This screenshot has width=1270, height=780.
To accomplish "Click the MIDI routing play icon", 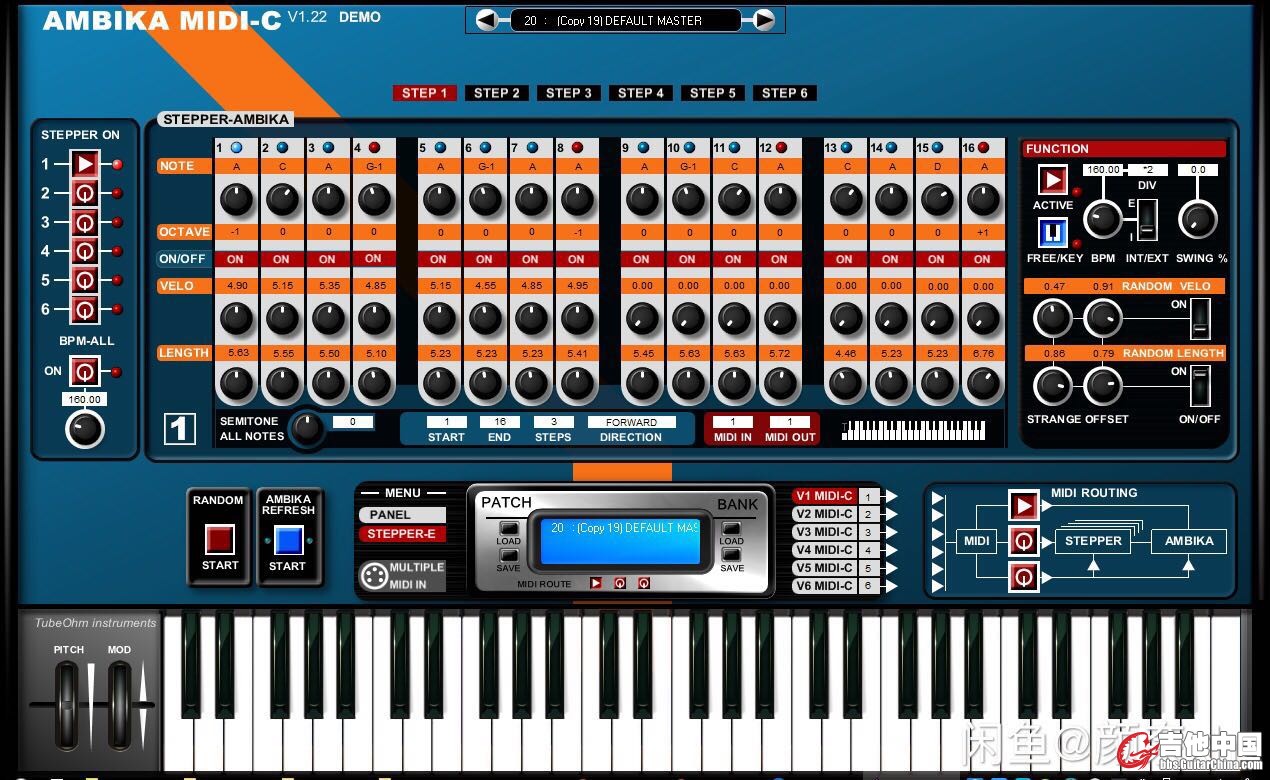I will [x=1023, y=506].
